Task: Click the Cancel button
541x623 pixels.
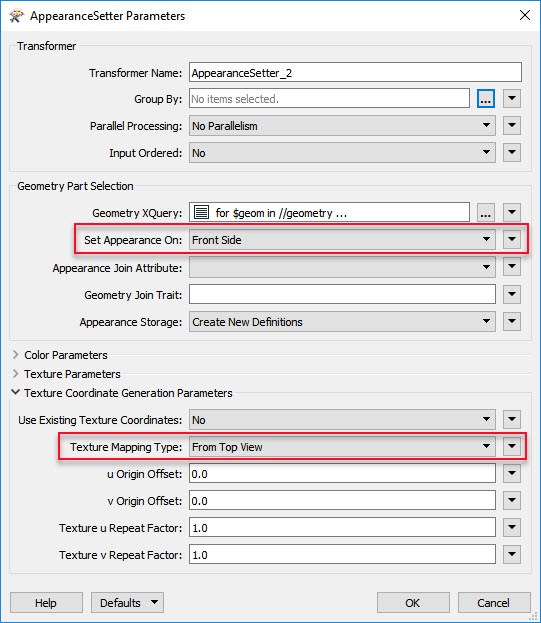Action: tap(494, 603)
